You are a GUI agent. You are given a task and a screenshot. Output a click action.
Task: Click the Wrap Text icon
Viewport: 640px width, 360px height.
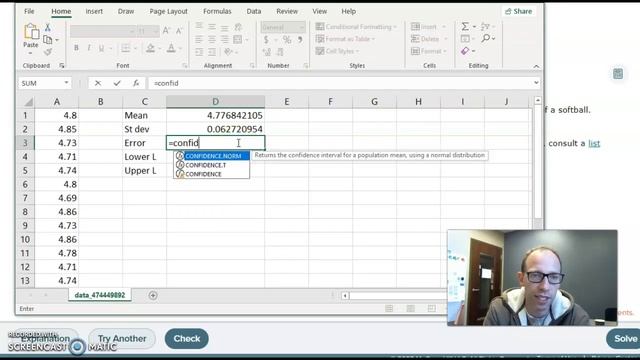pyautogui.click(x=238, y=27)
